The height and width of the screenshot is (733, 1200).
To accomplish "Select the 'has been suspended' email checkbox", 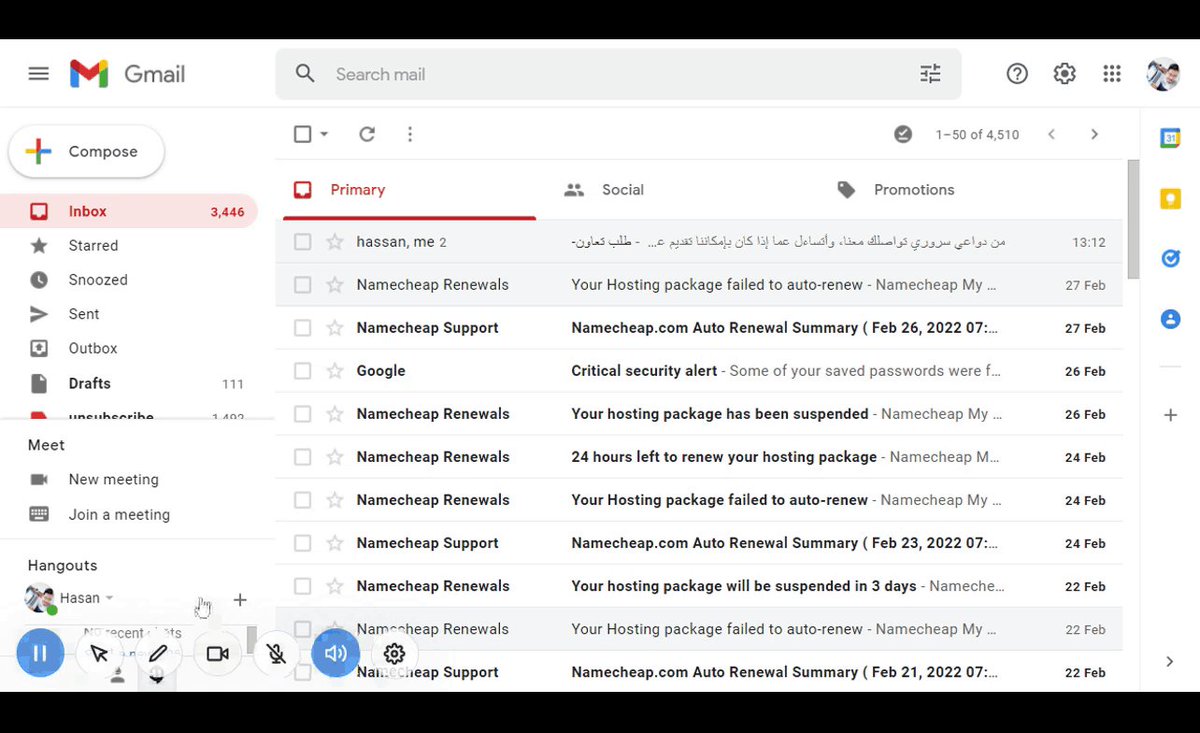I will coord(303,414).
